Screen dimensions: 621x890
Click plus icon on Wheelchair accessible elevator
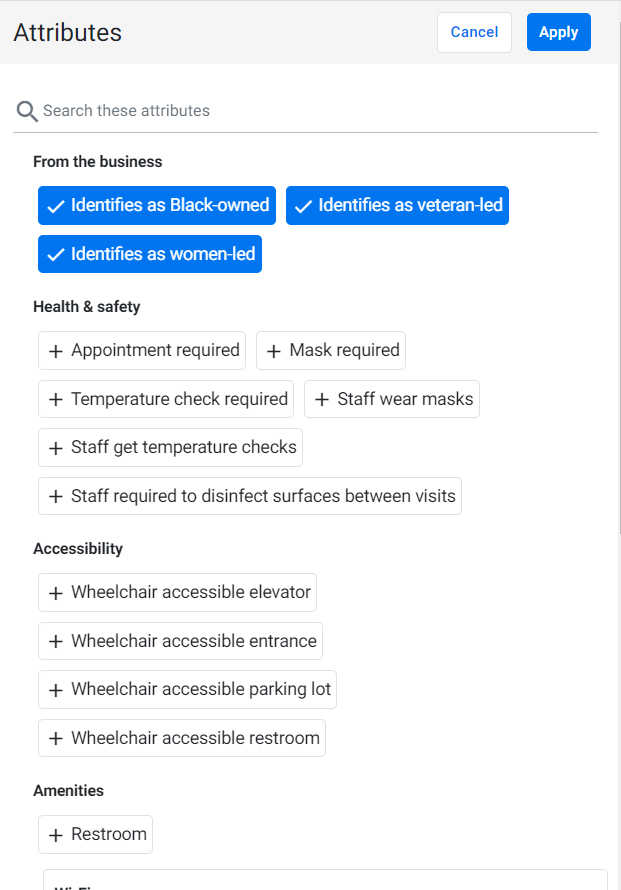tap(56, 593)
